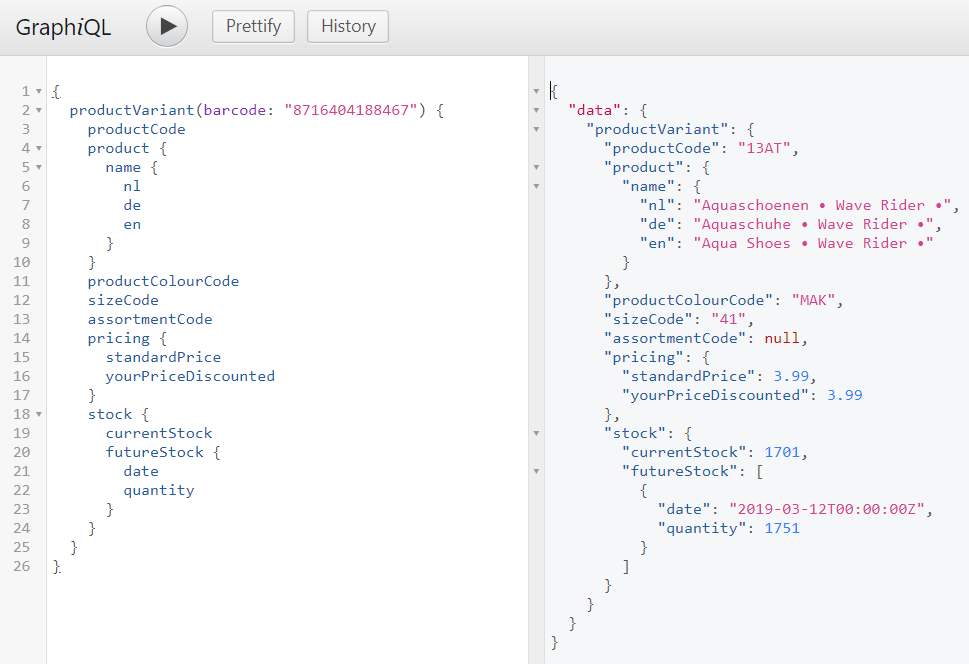The image size is (969, 664).
Task: Click the Prettify button
Action: coord(253,27)
